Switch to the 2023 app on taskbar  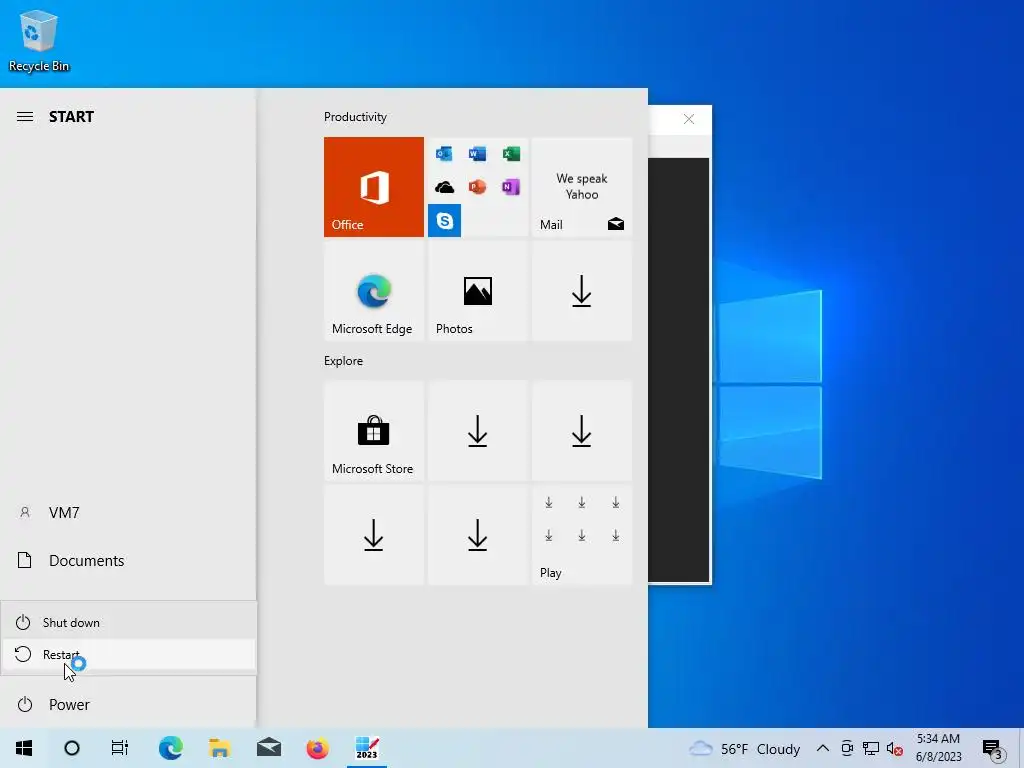(x=367, y=748)
